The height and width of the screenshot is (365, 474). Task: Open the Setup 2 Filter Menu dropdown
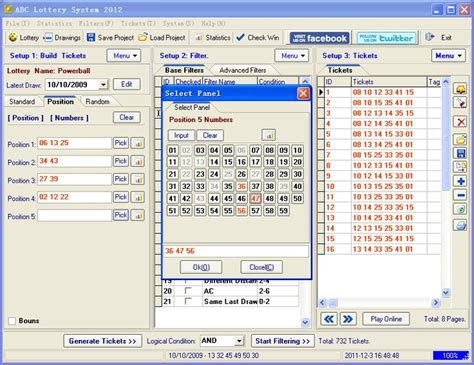point(292,56)
